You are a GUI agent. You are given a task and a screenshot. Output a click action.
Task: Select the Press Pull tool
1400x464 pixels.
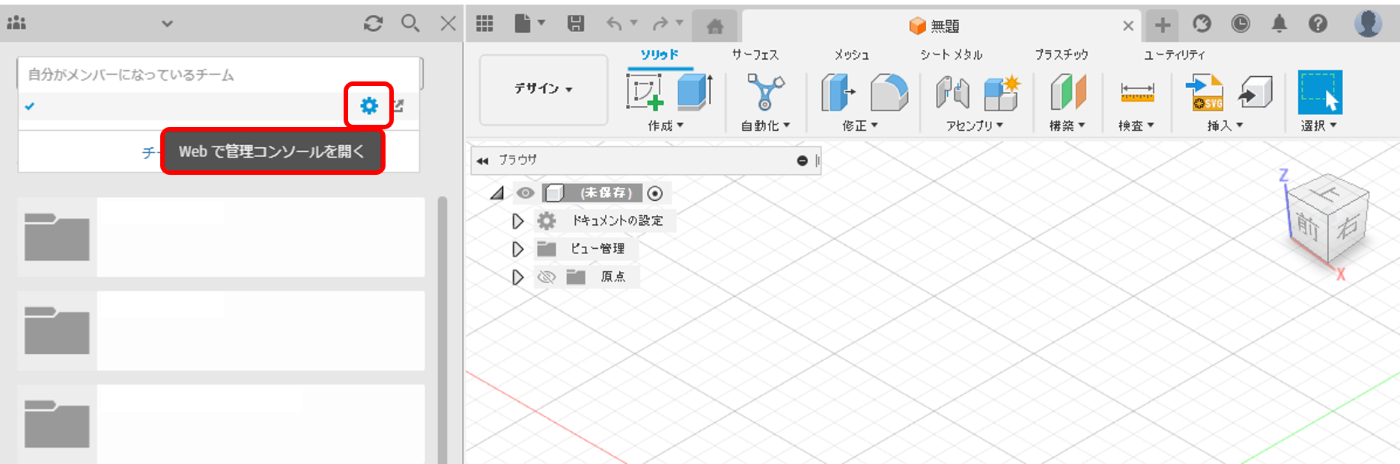point(838,92)
